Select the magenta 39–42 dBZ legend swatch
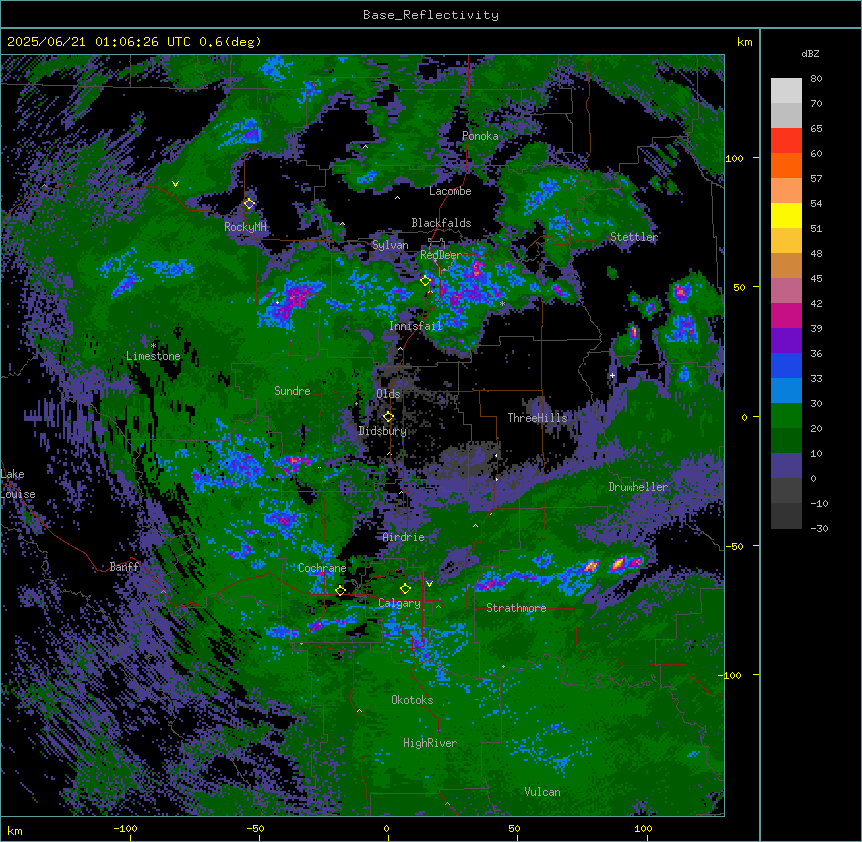 tap(786, 315)
